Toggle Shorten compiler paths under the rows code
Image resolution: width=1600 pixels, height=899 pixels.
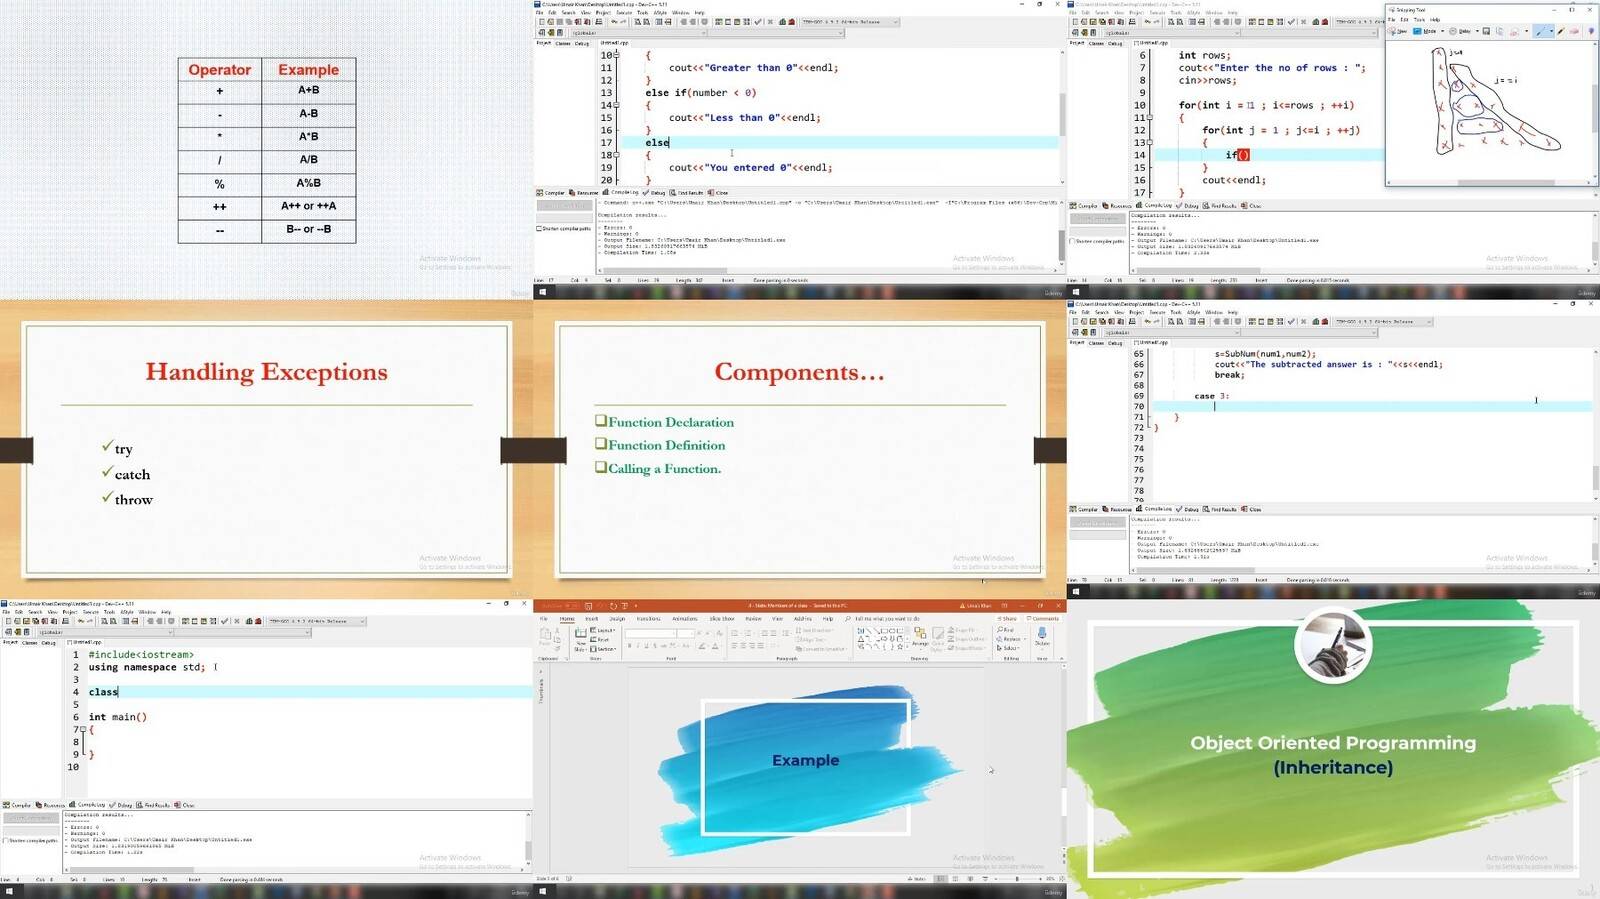click(x=1097, y=241)
